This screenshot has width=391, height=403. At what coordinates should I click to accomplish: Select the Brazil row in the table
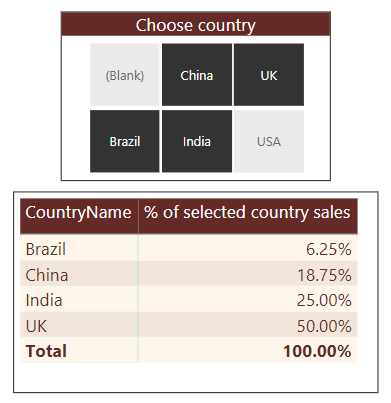(189, 248)
